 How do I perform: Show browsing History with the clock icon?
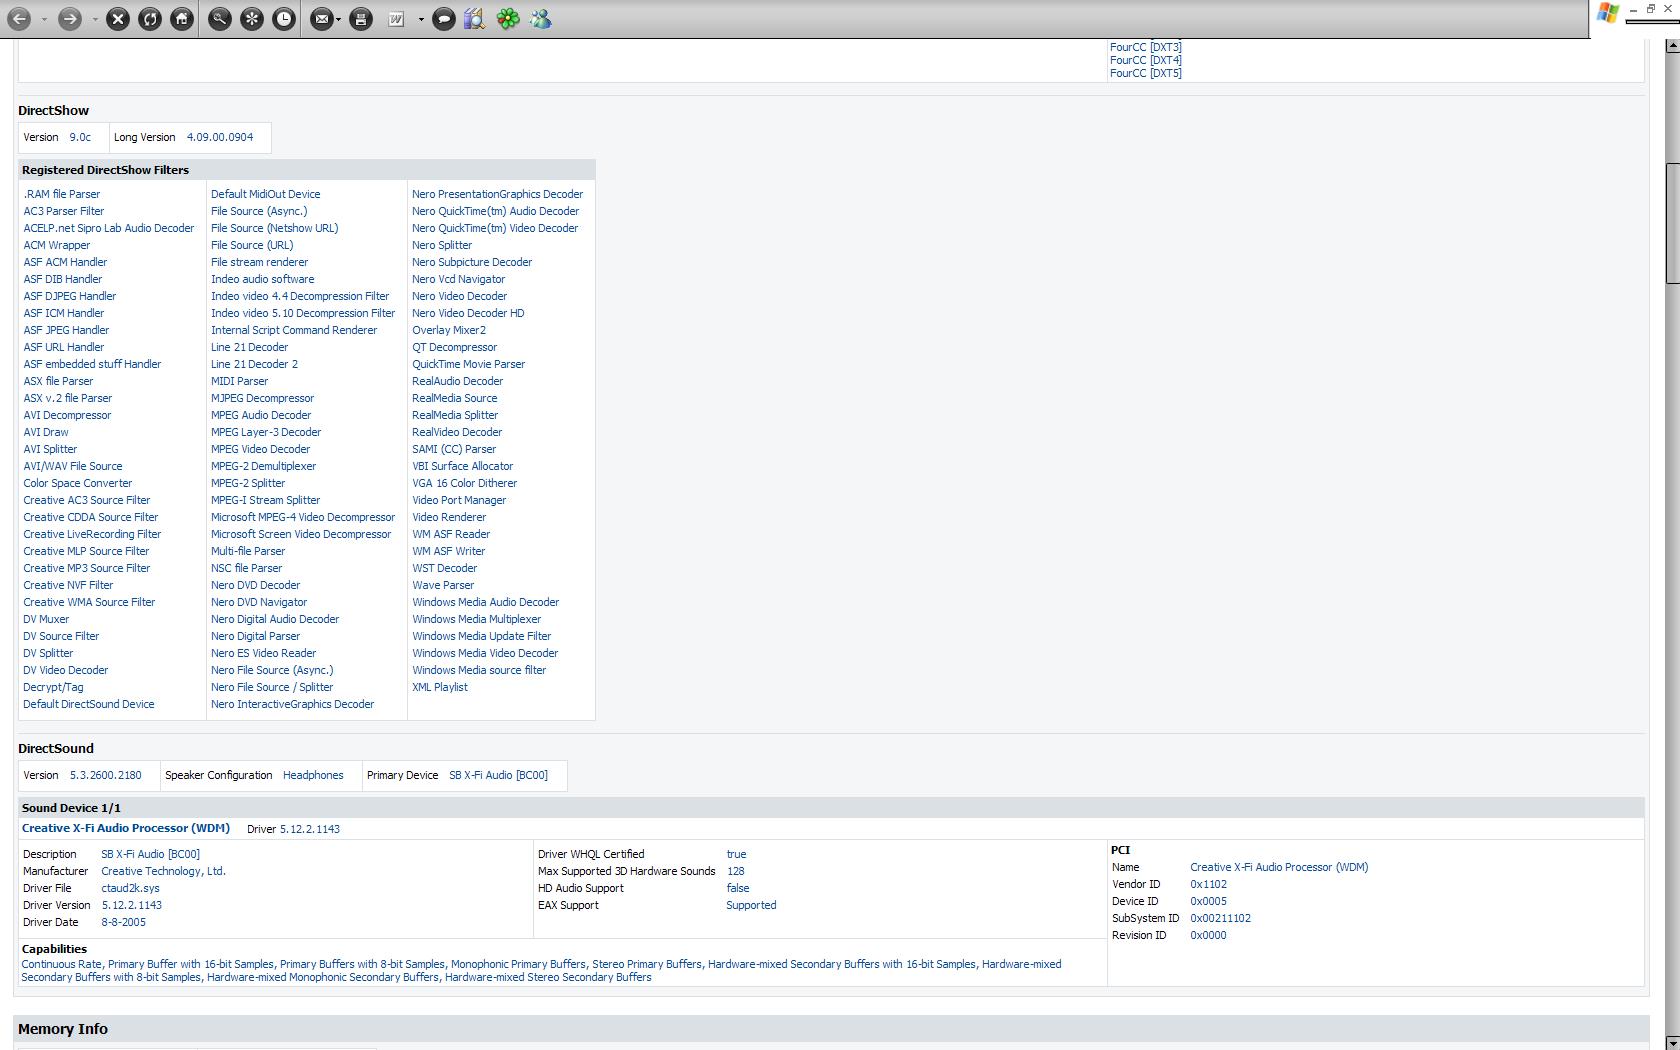(284, 19)
